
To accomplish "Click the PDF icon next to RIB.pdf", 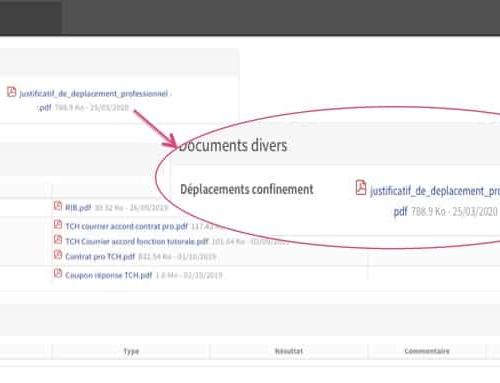I will (58, 206).
